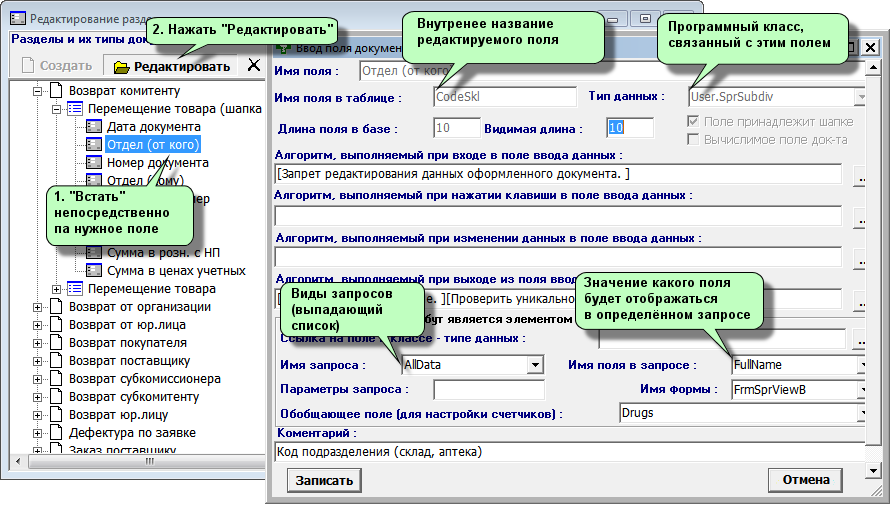Select the Сумма в ценах учетных row

177,271
